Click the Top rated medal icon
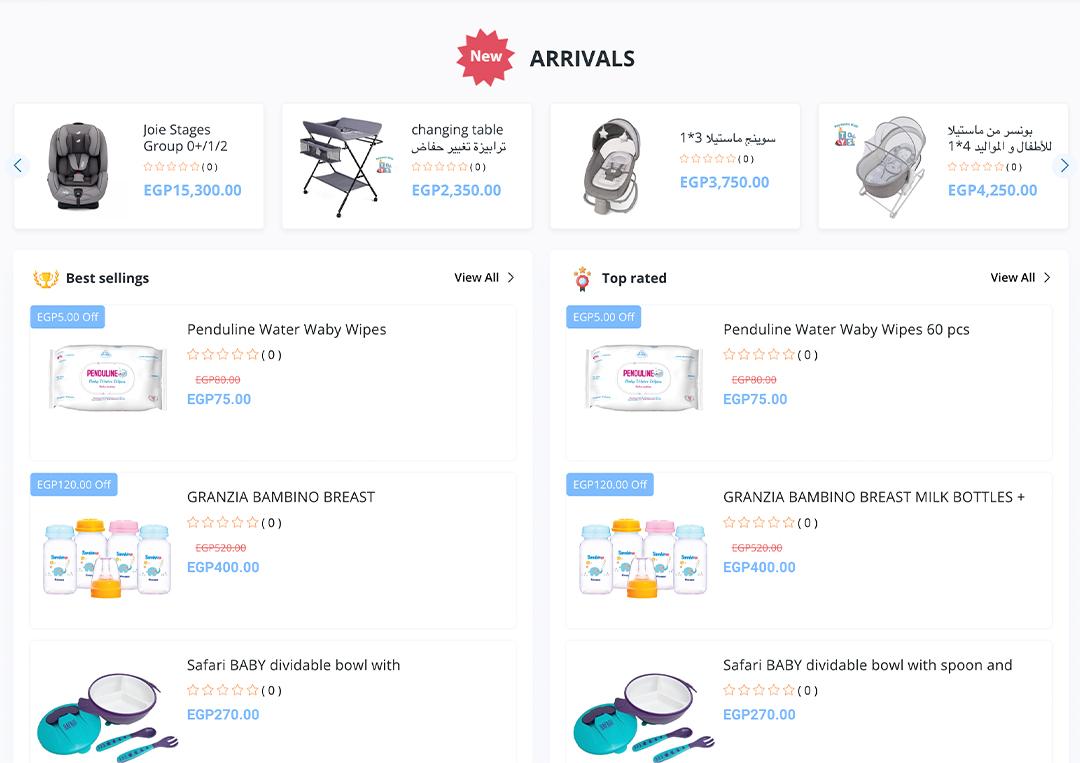 [x=582, y=279]
